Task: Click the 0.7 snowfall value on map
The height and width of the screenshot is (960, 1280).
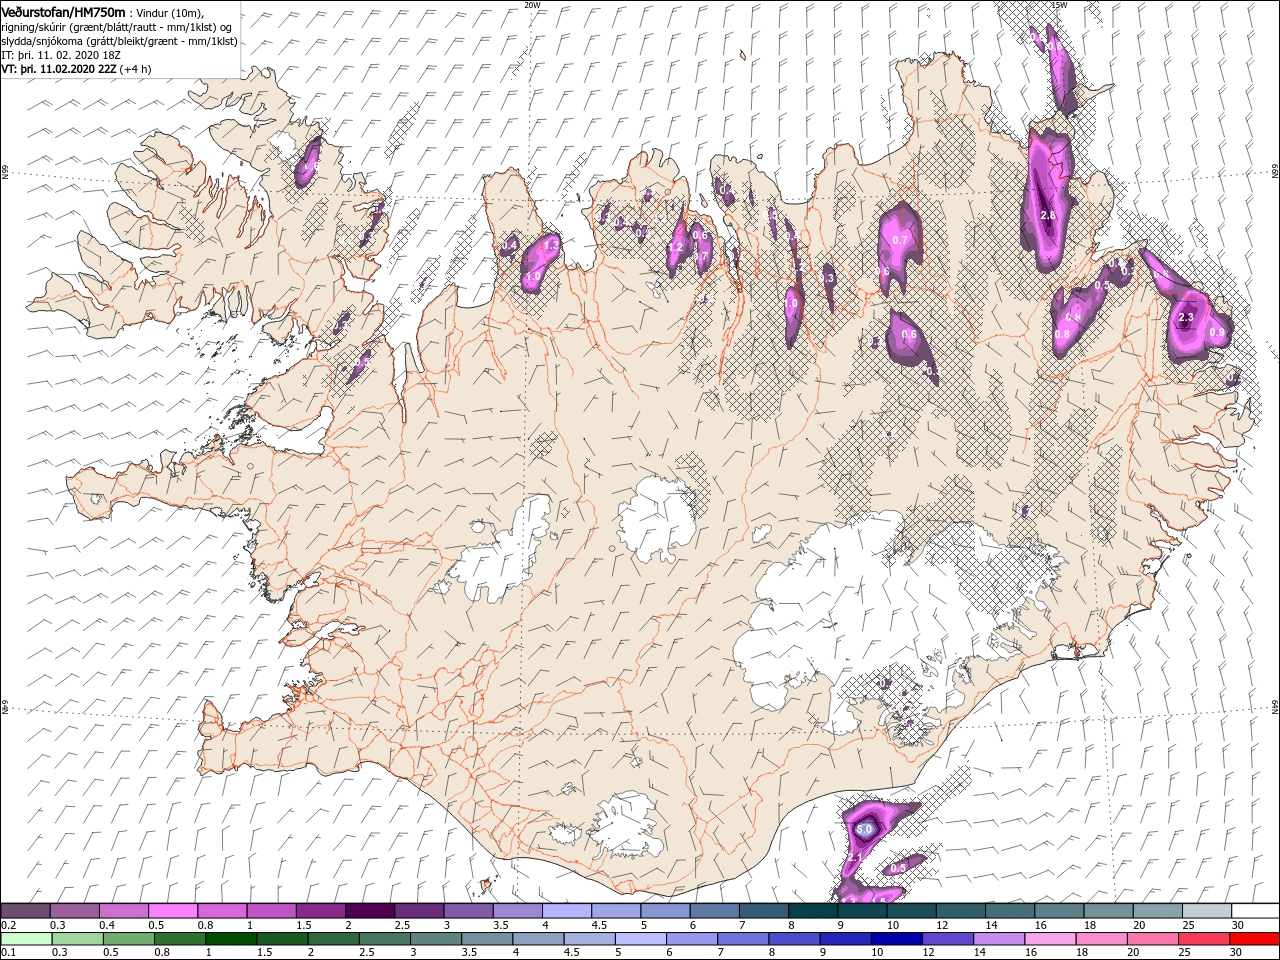Action: [x=899, y=240]
